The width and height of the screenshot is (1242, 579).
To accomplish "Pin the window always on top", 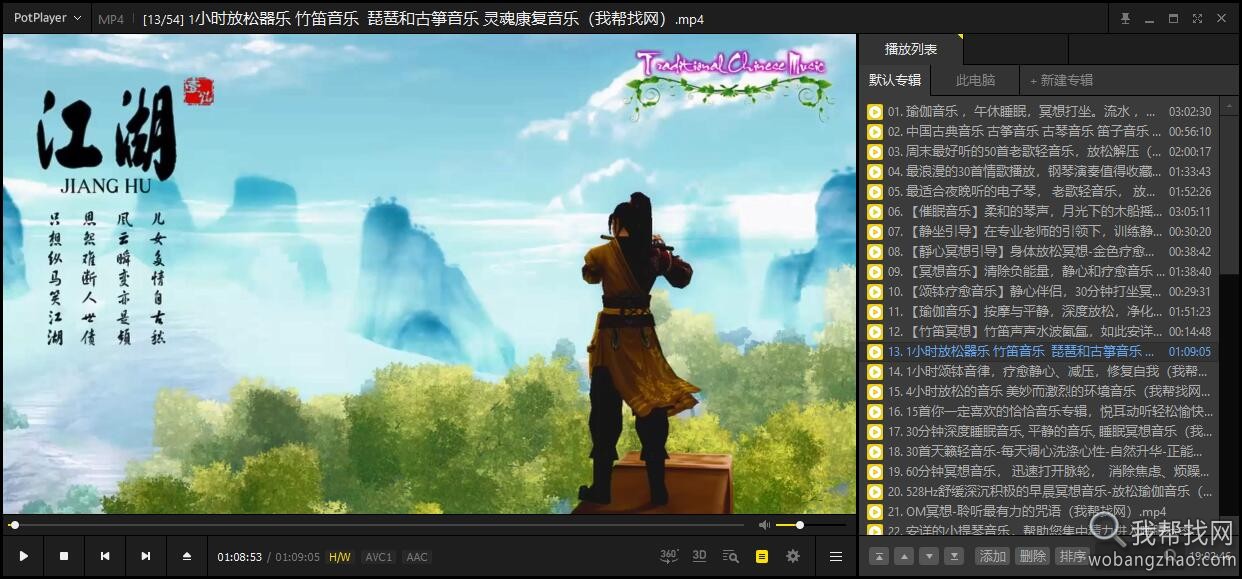I will 1125,18.
